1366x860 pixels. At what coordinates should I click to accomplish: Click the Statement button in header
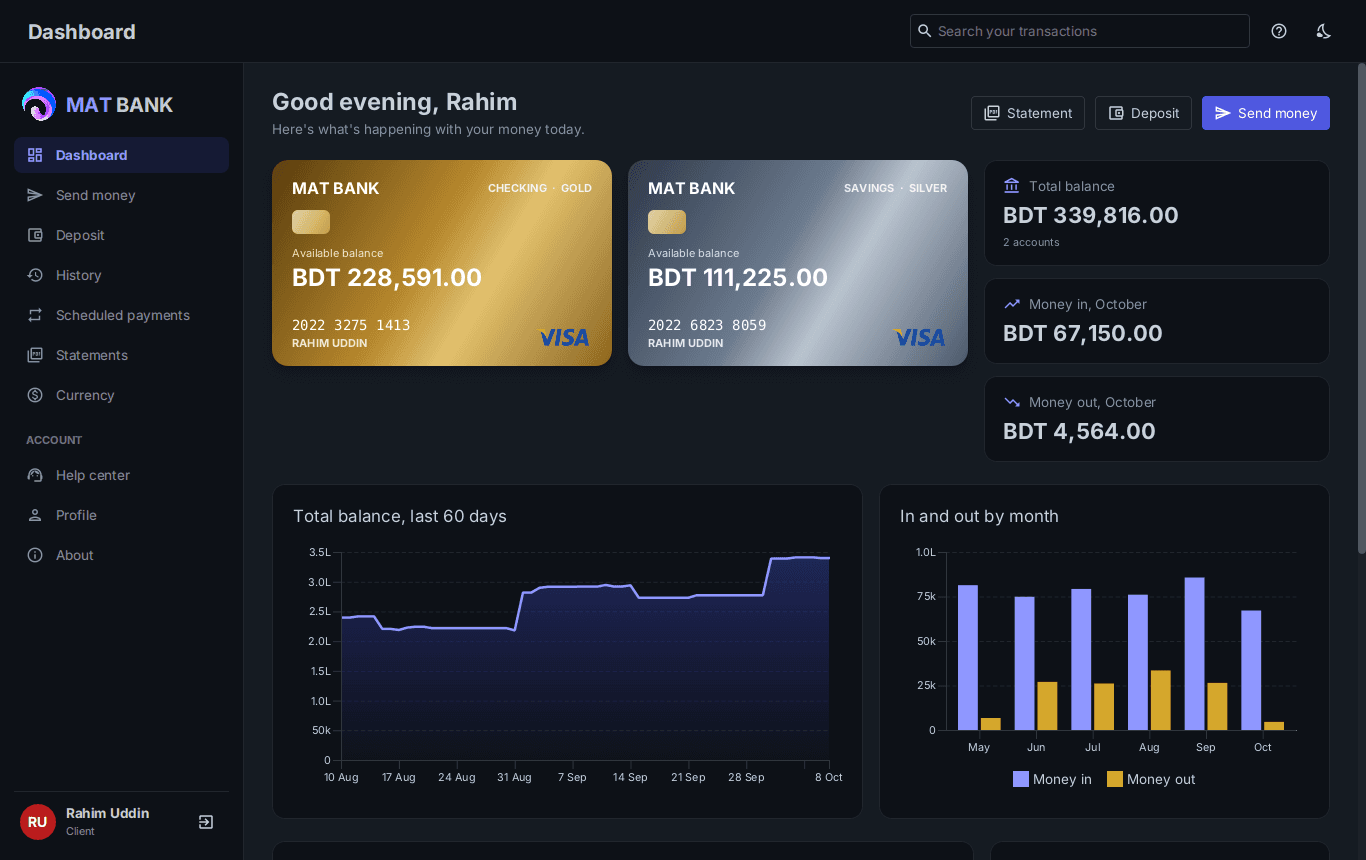click(1028, 113)
